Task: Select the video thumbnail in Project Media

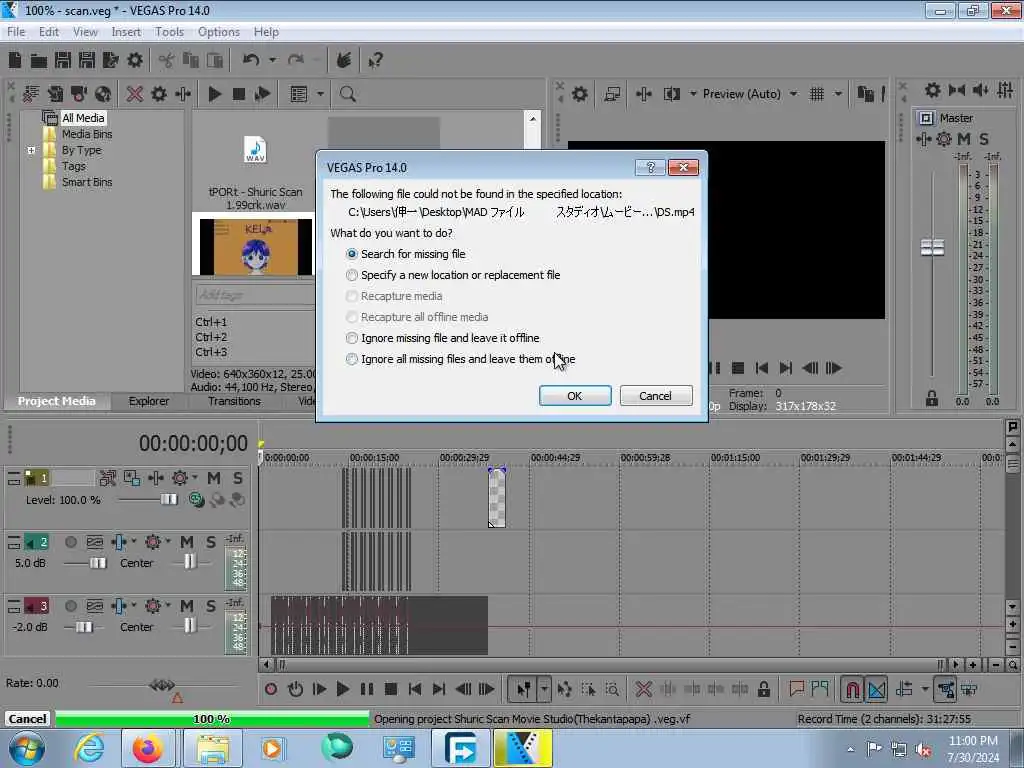Action: point(255,246)
